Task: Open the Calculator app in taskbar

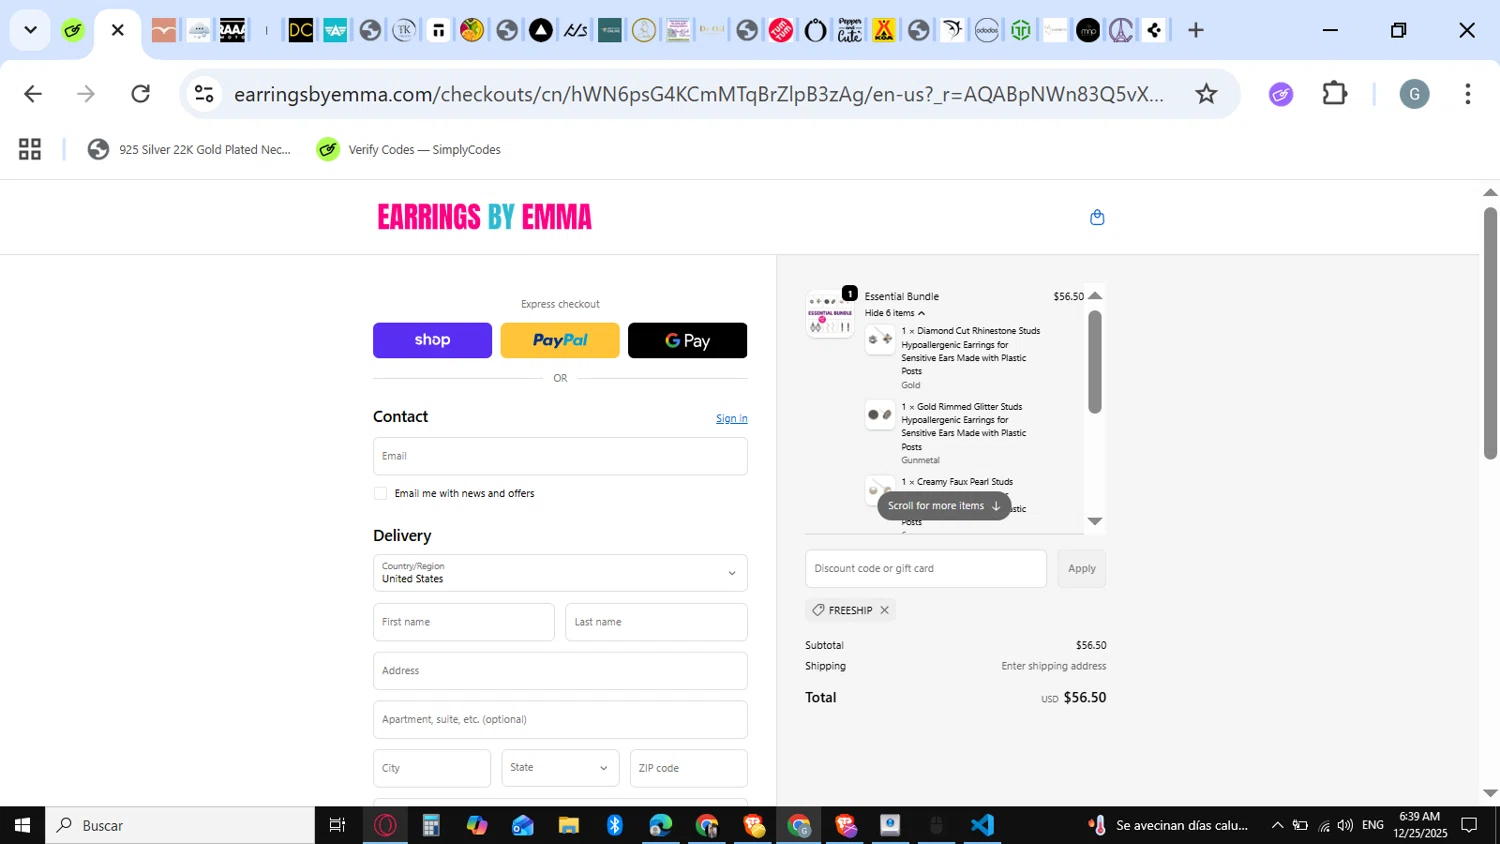Action: coord(431,825)
